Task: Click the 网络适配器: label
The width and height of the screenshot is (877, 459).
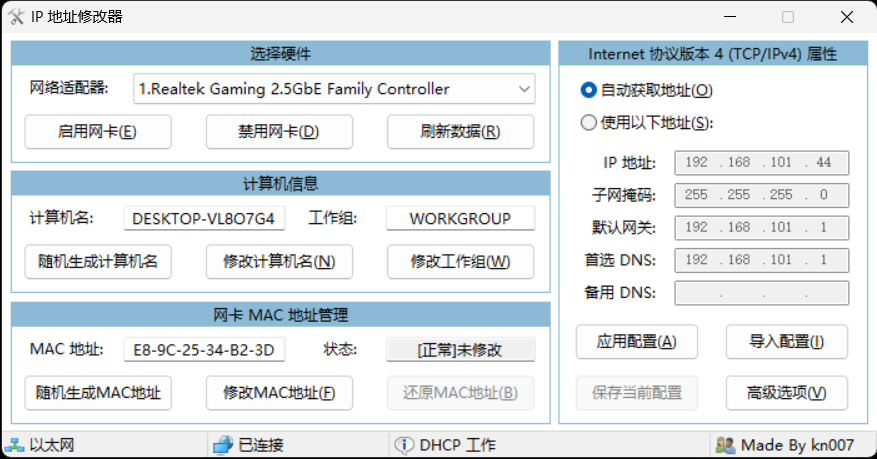Action: (x=69, y=88)
